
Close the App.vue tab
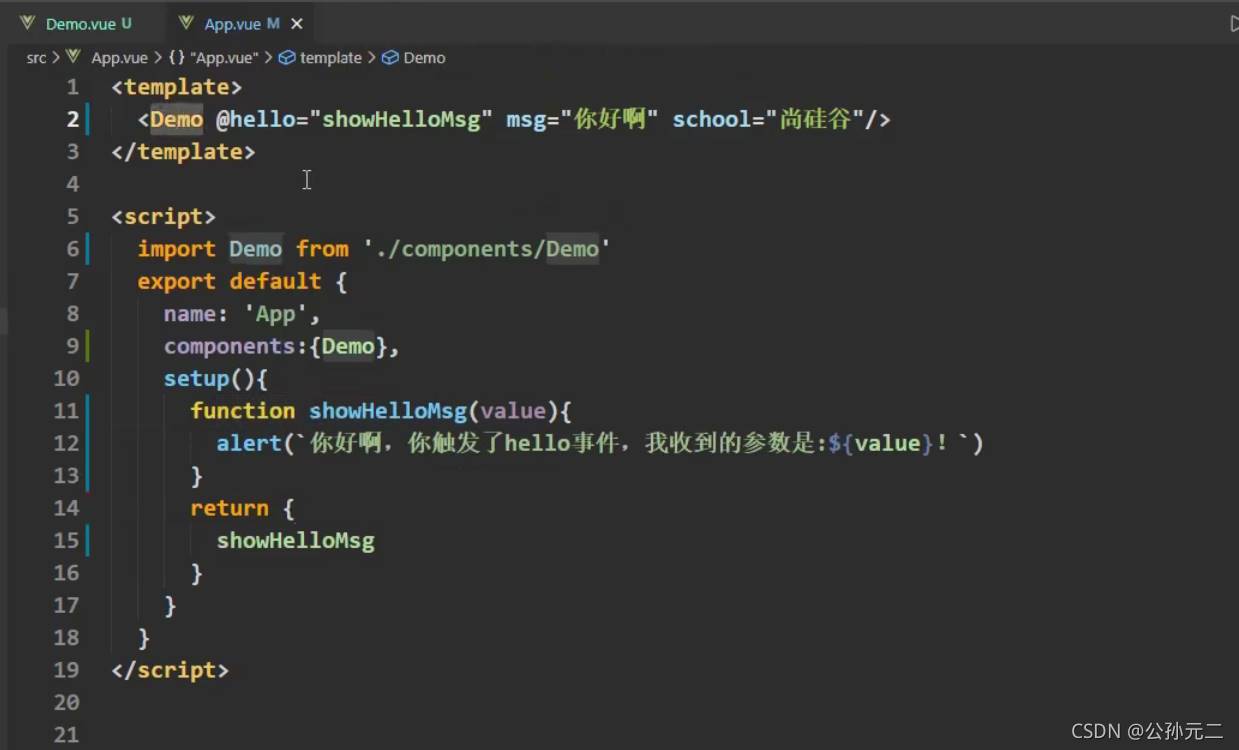(296, 23)
